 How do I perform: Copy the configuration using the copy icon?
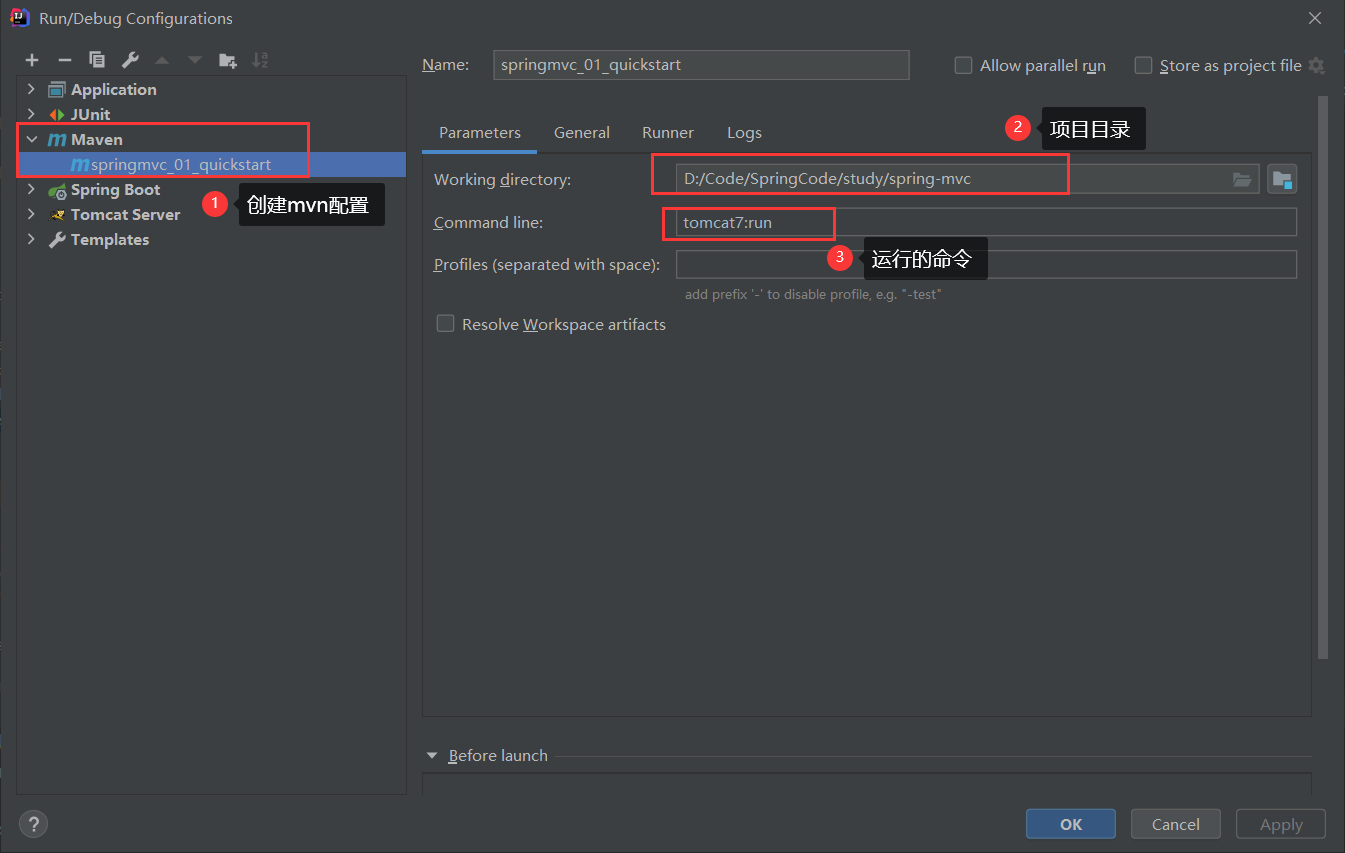(x=97, y=60)
